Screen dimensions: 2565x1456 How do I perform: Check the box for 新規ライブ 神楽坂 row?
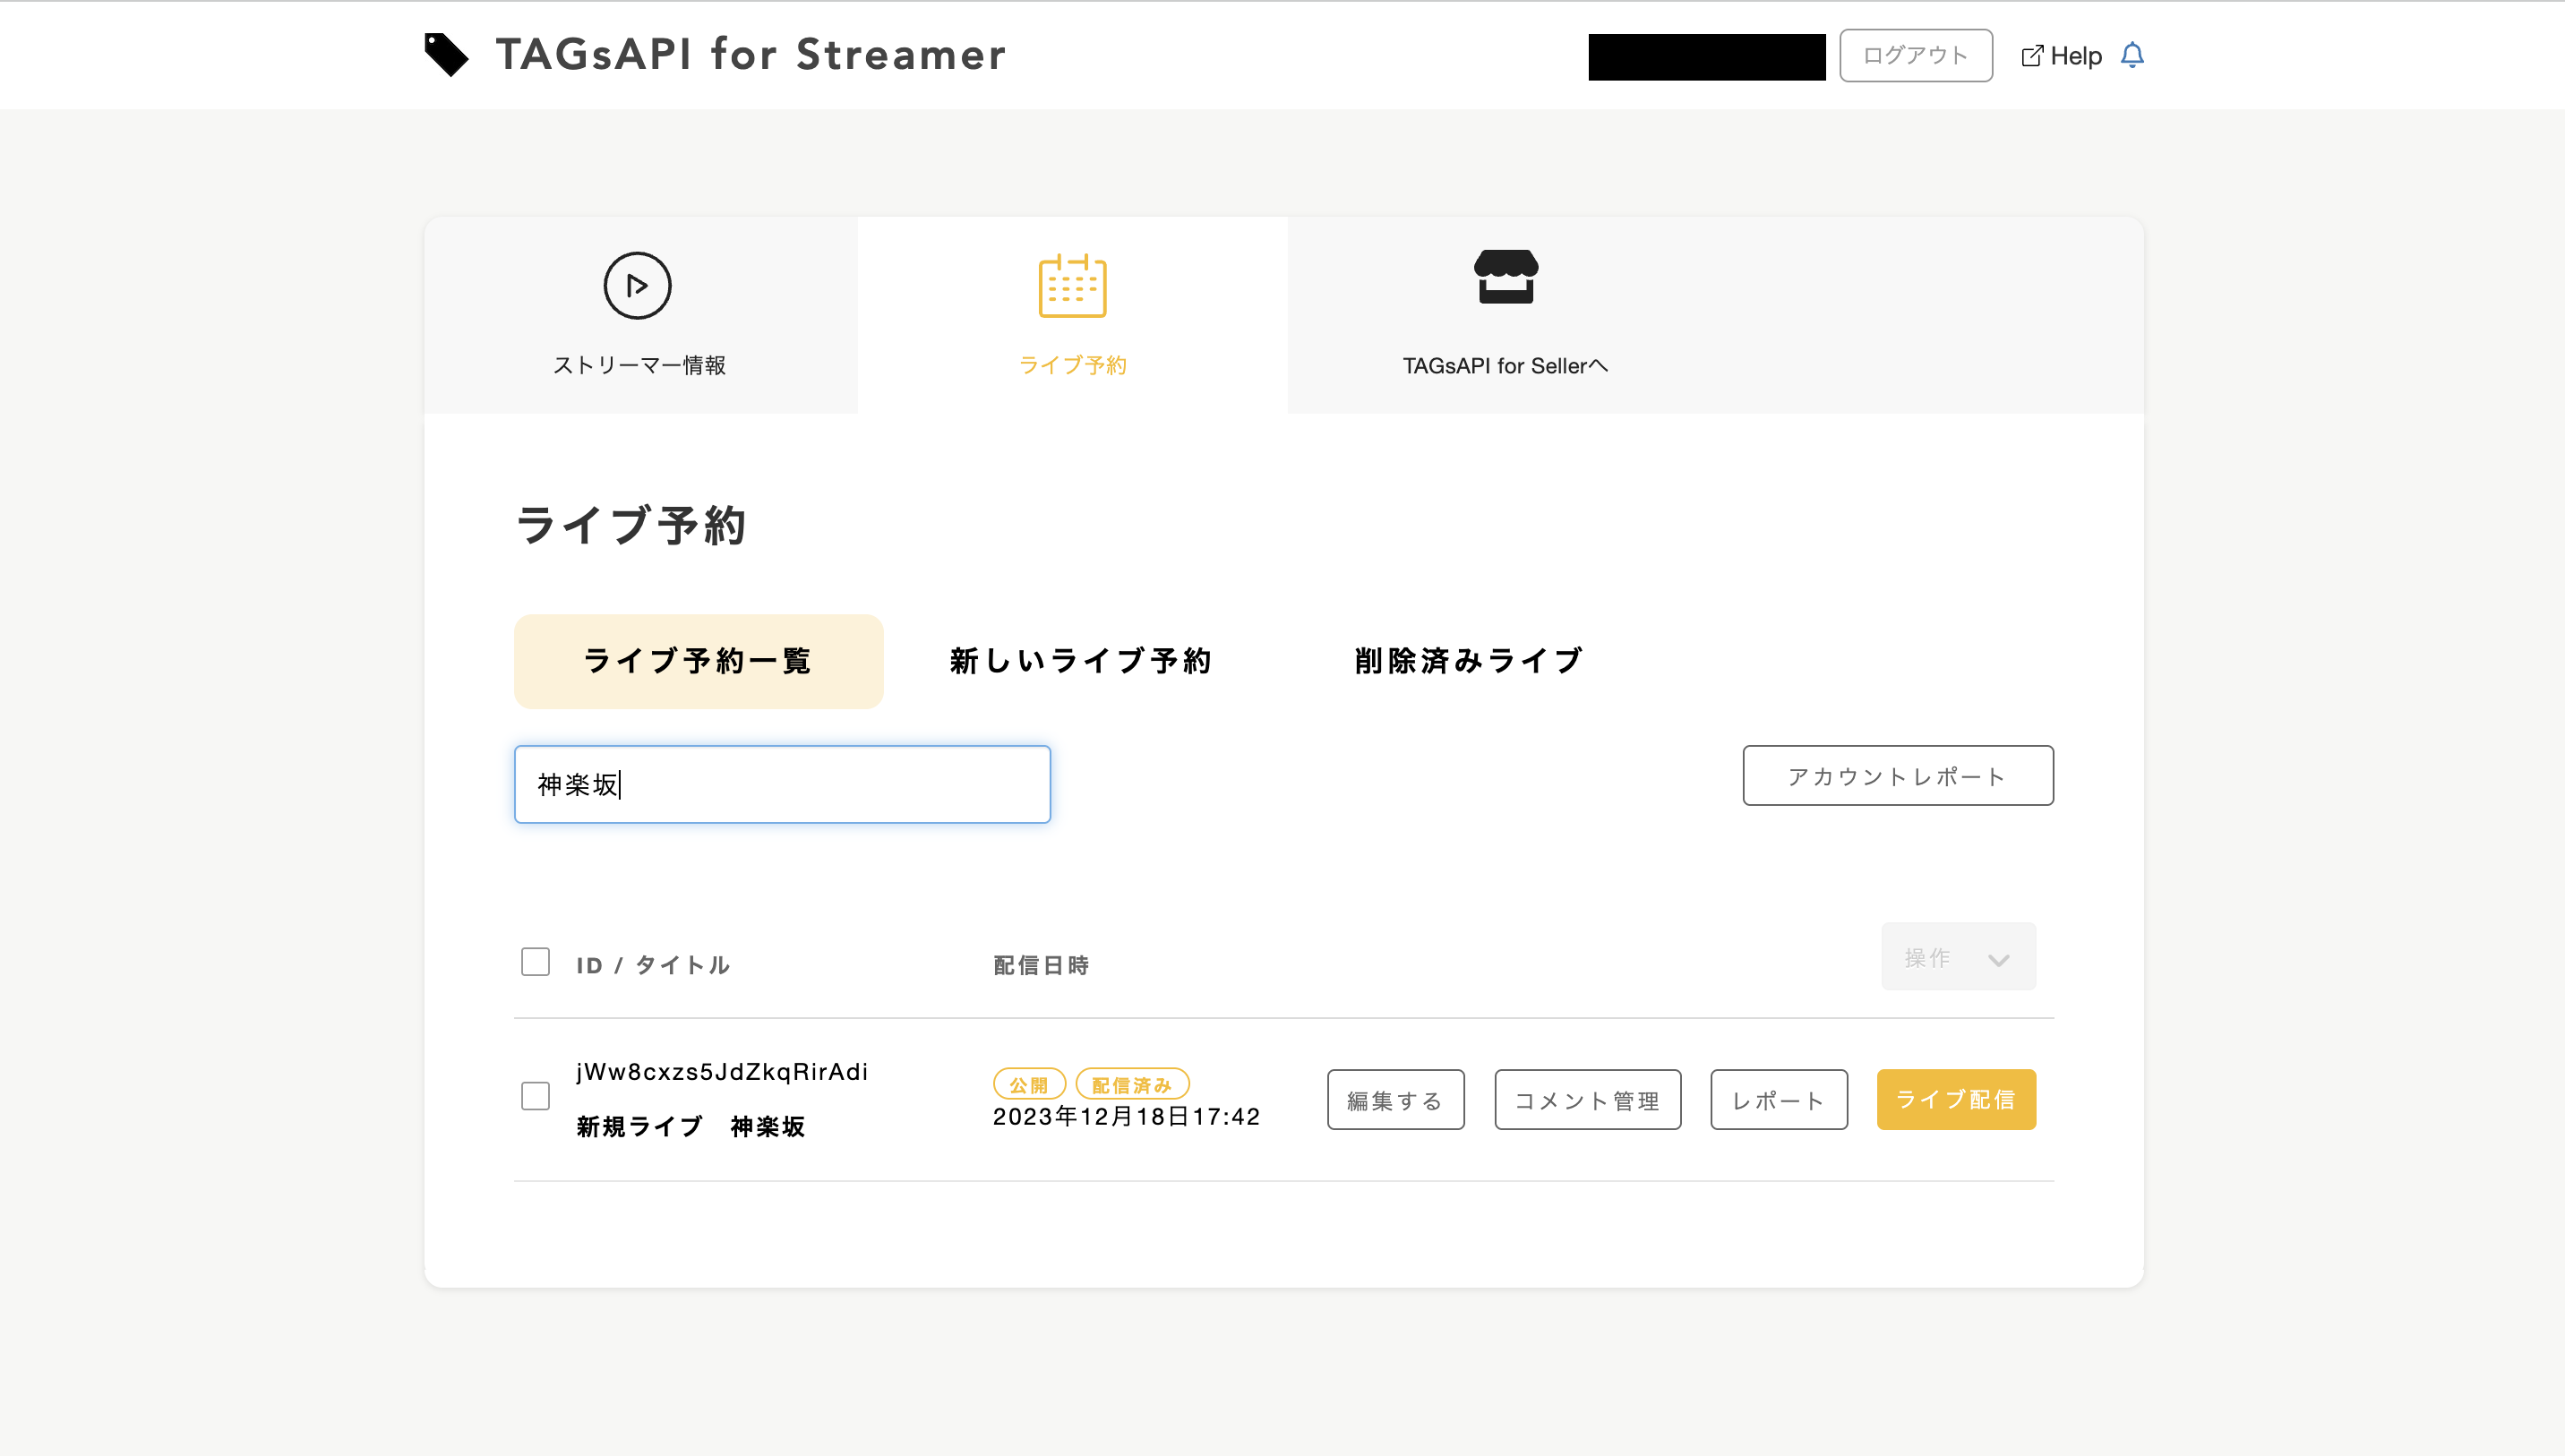tap(535, 1096)
